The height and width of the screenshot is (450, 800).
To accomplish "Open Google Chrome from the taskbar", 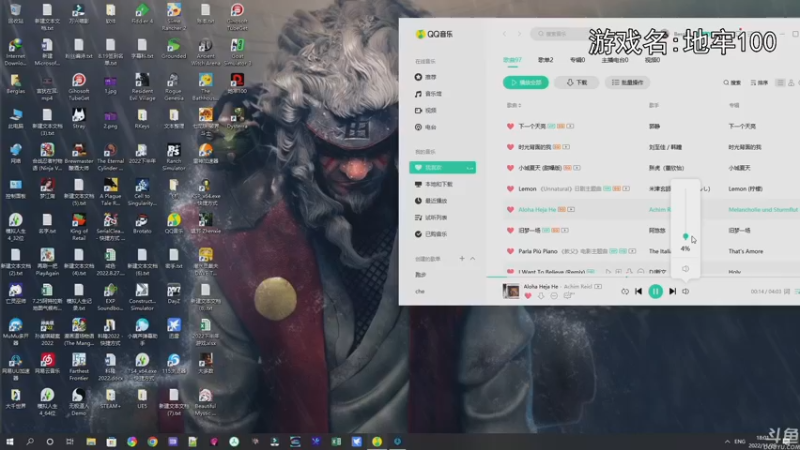I will tap(152, 441).
